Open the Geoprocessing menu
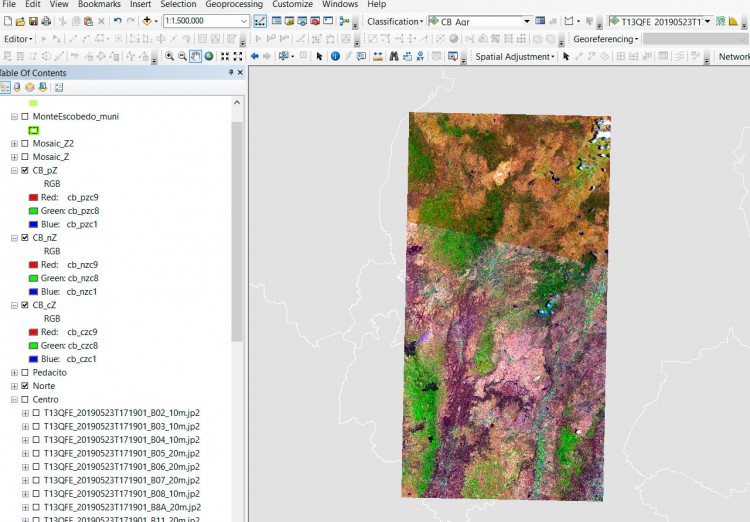 tap(234, 4)
